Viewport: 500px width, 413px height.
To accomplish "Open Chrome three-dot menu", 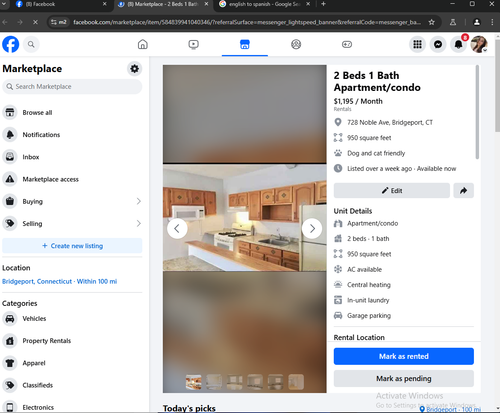I will coord(492,22).
